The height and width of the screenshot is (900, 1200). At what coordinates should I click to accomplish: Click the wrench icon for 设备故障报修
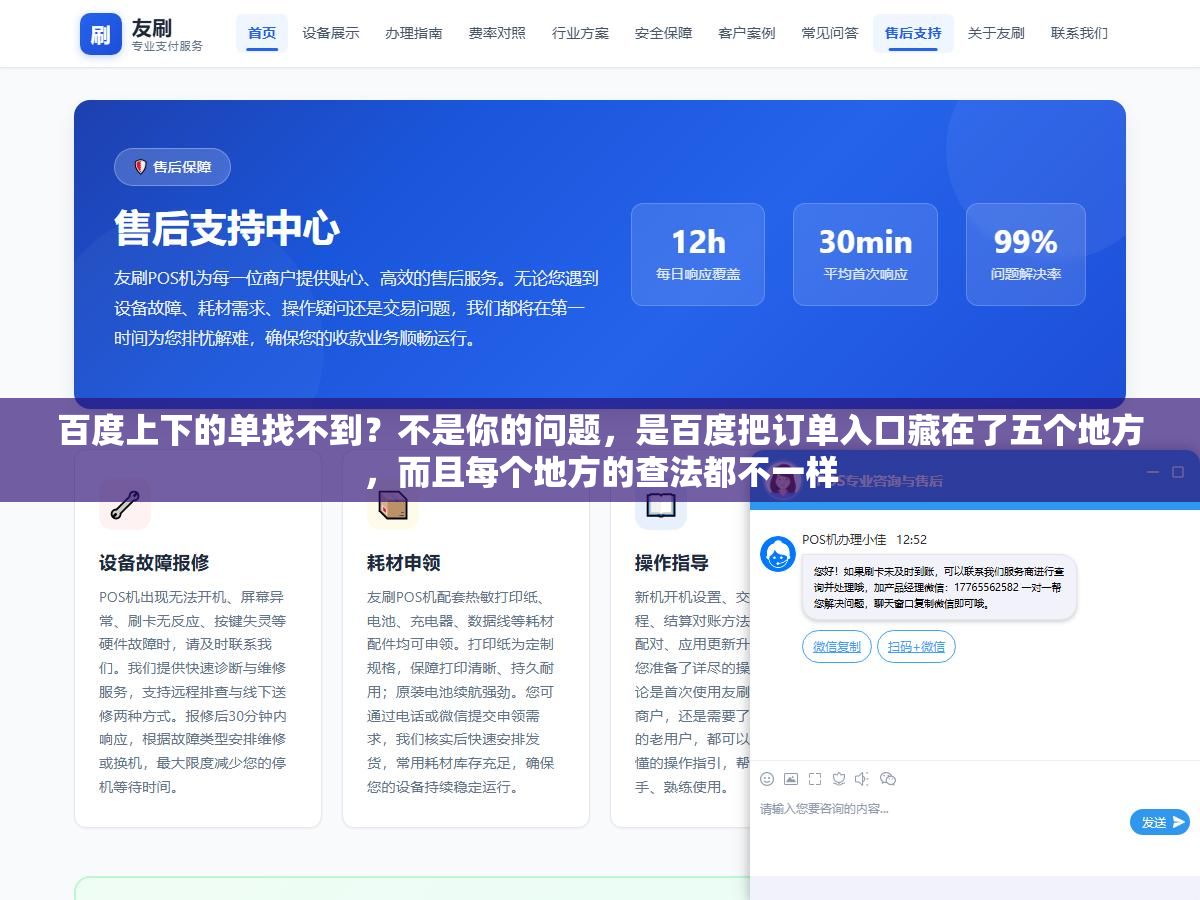pyautogui.click(x=125, y=505)
